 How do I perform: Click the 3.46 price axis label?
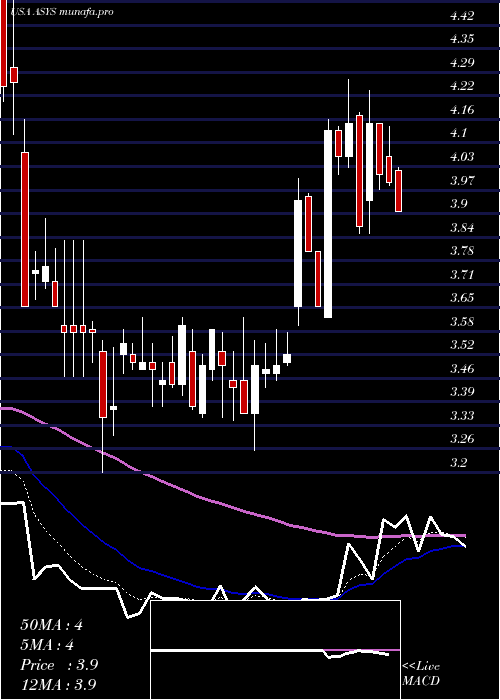click(x=462, y=369)
